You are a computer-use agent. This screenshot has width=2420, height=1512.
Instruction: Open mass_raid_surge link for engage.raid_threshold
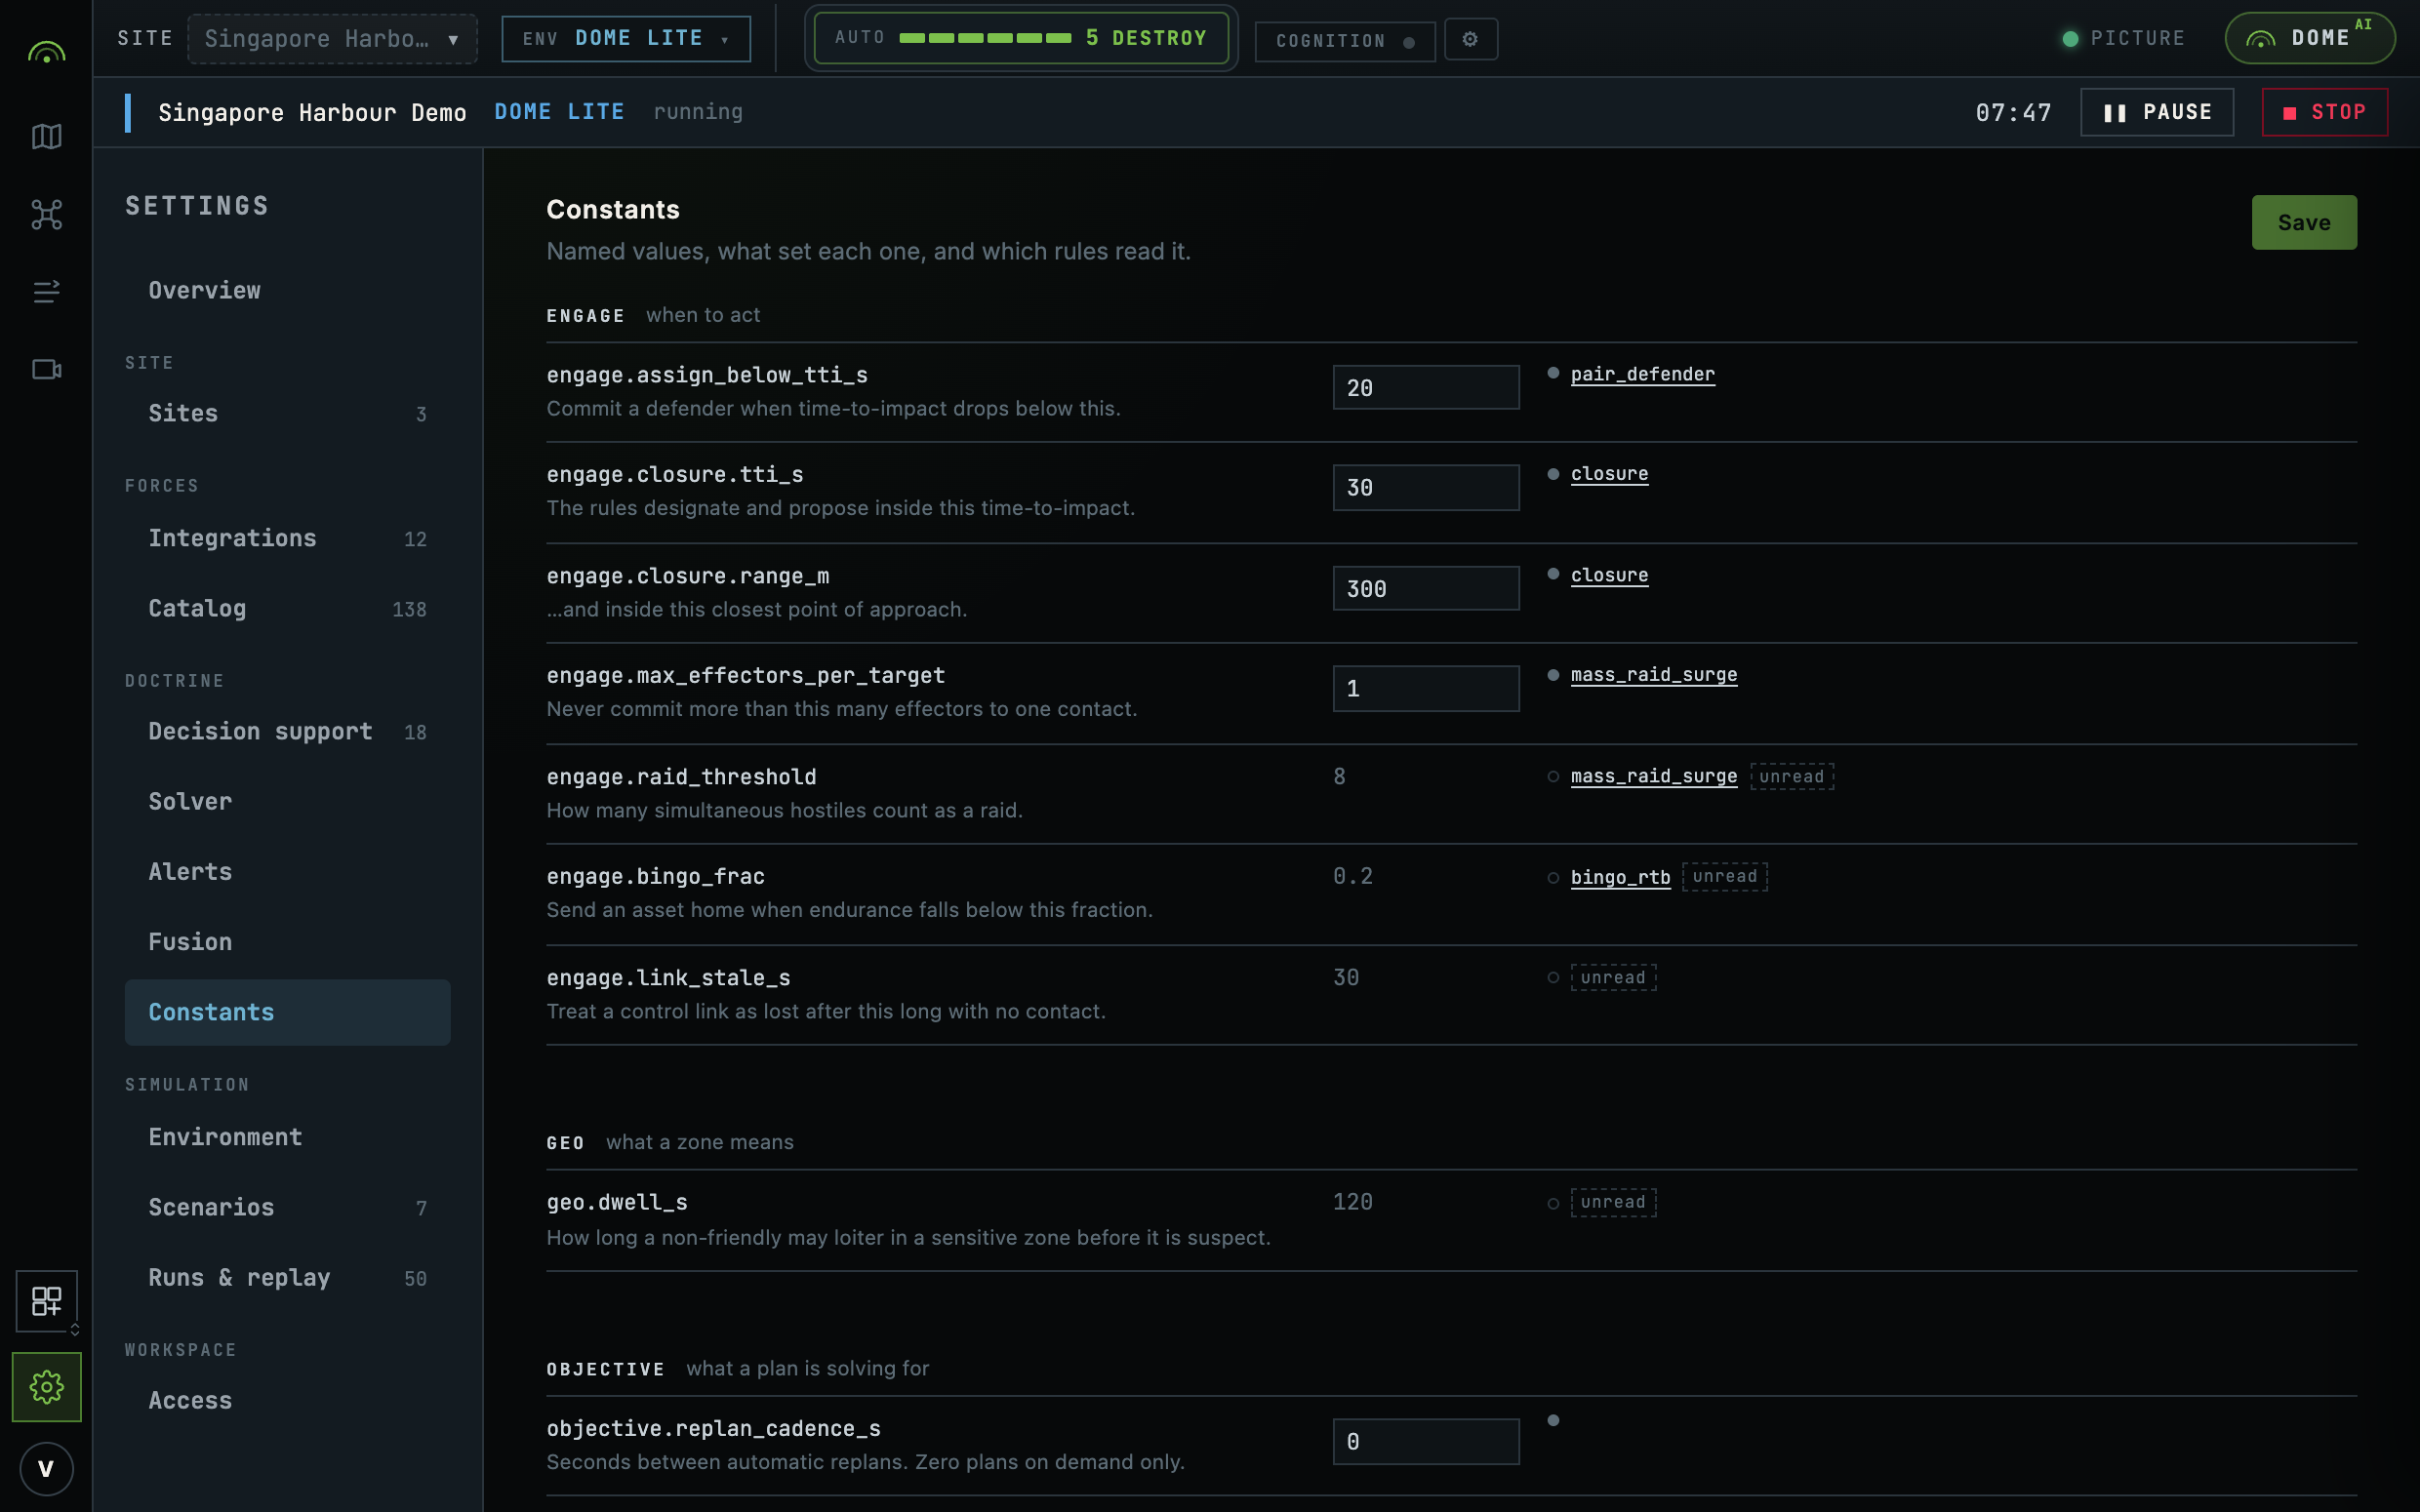click(x=1653, y=776)
